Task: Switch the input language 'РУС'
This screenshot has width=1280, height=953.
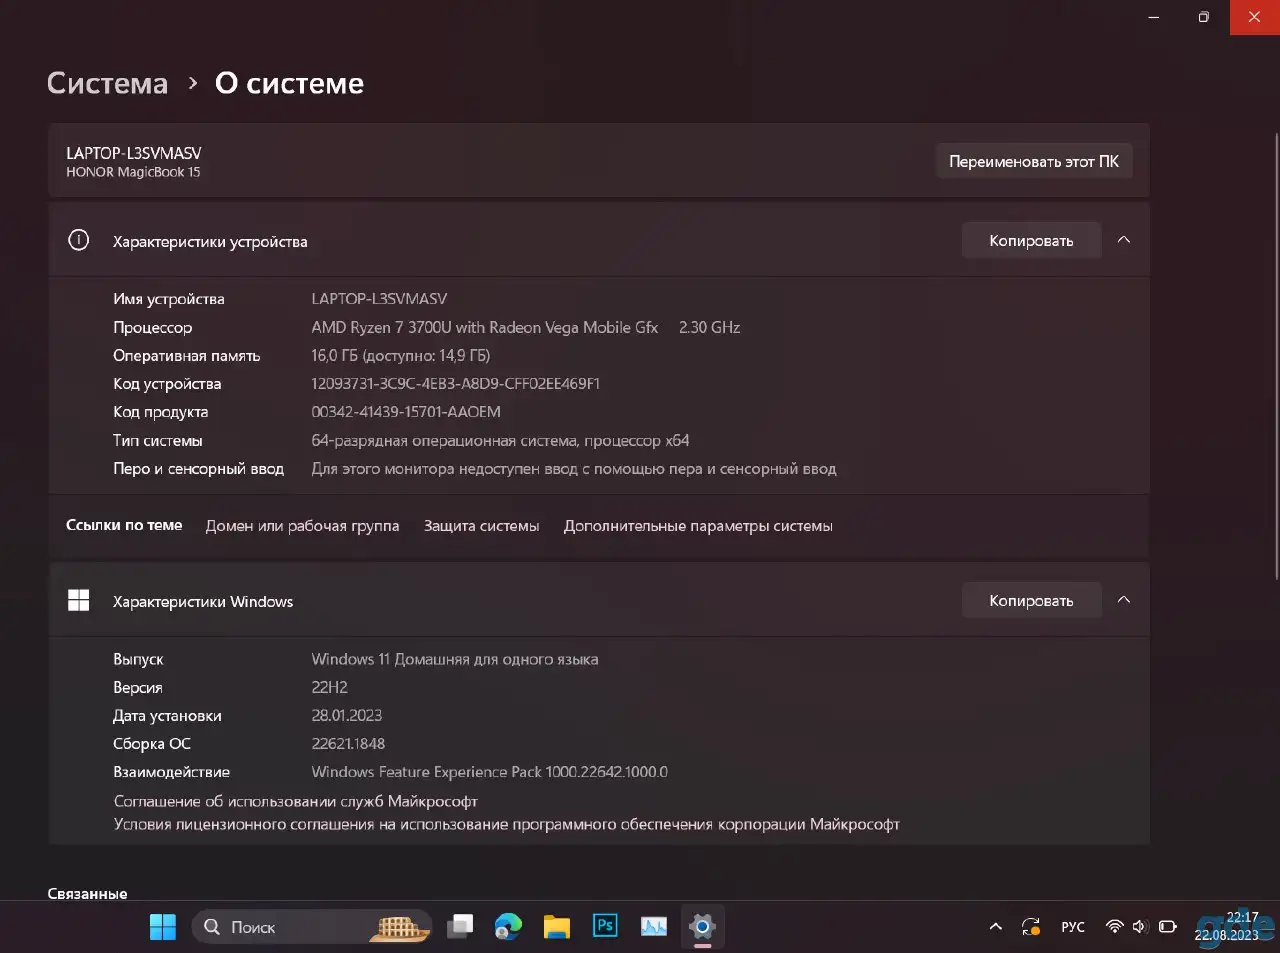Action: [x=1073, y=927]
